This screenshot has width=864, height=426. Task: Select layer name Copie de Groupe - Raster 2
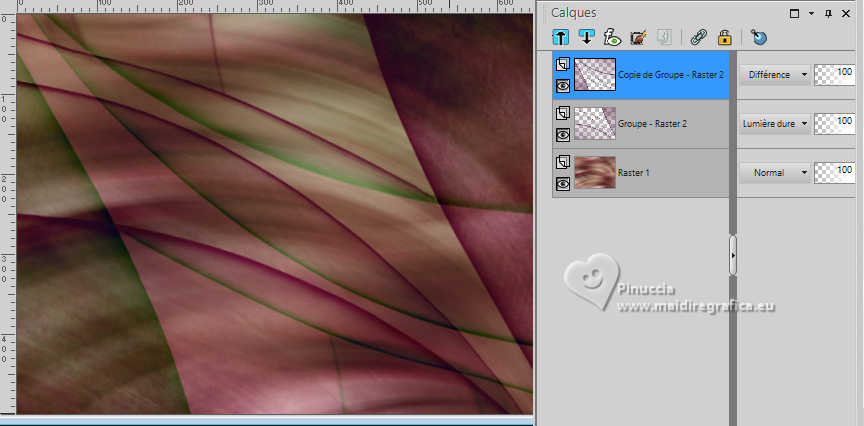click(x=671, y=75)
